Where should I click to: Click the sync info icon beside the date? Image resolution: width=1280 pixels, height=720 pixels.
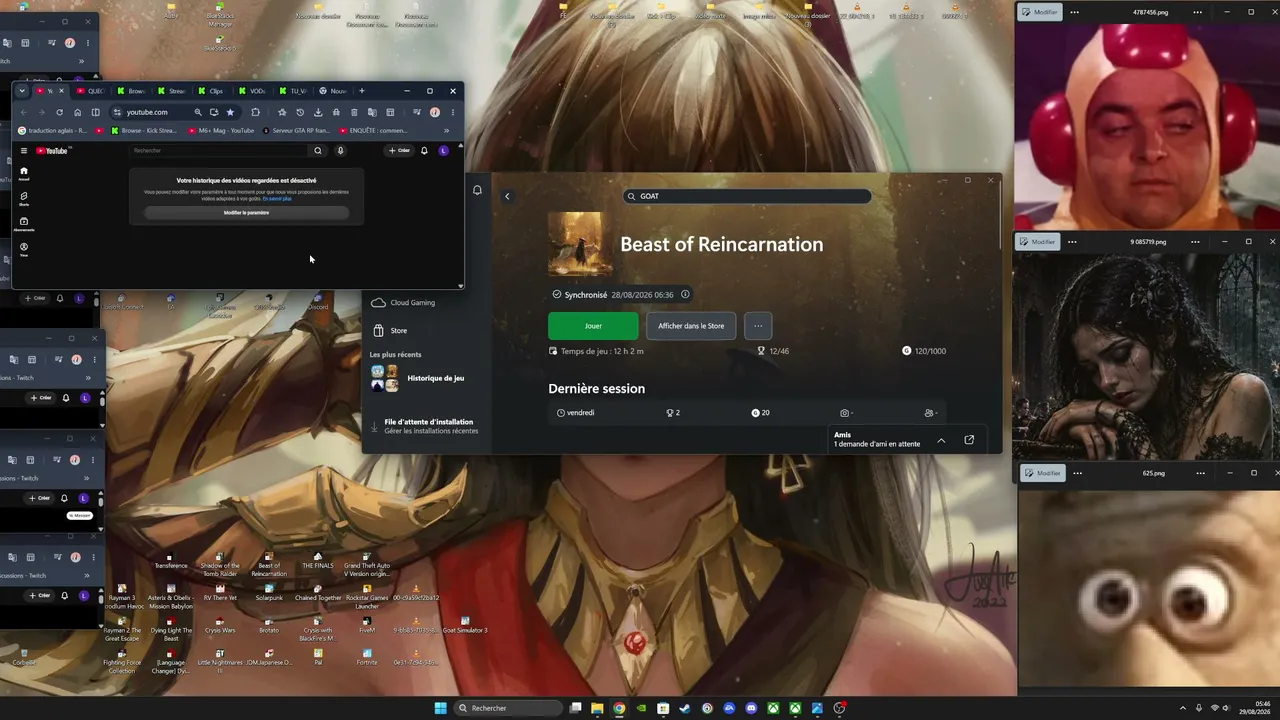click(685, 295)
